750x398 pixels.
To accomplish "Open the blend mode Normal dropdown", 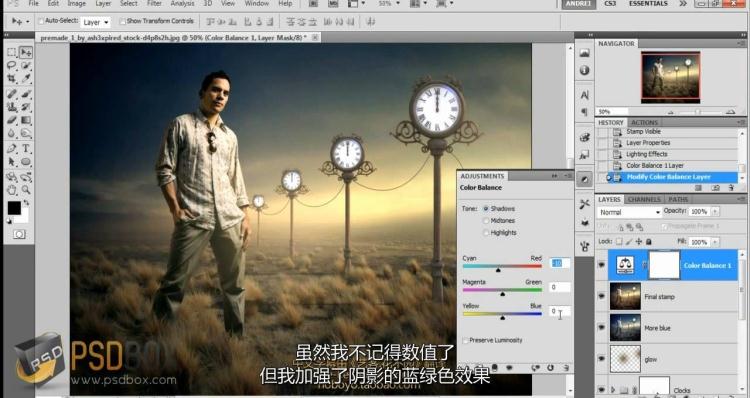I will pos(629,212).
